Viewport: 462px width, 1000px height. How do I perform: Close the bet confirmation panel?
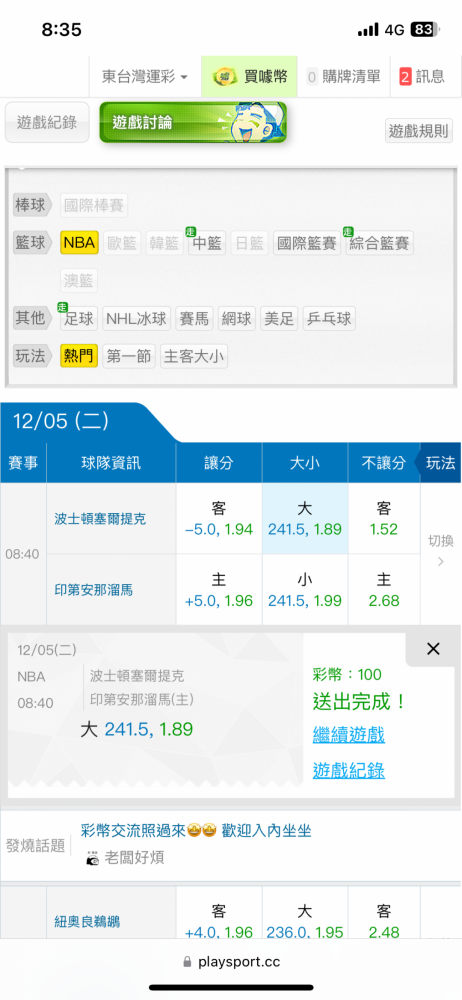(433, 649)
